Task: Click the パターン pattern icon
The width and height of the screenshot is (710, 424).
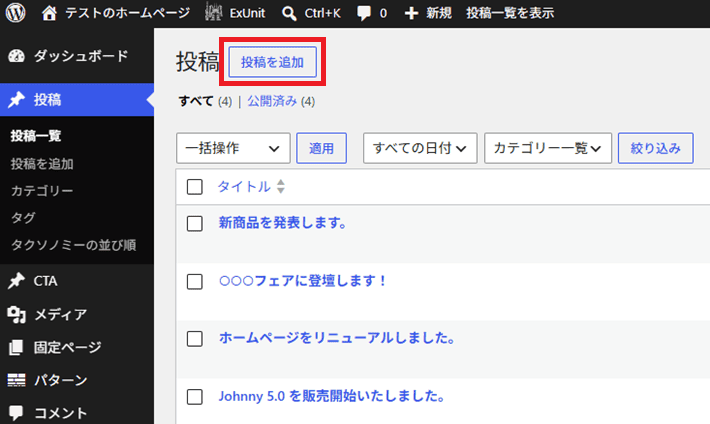Action: point(16,380)
